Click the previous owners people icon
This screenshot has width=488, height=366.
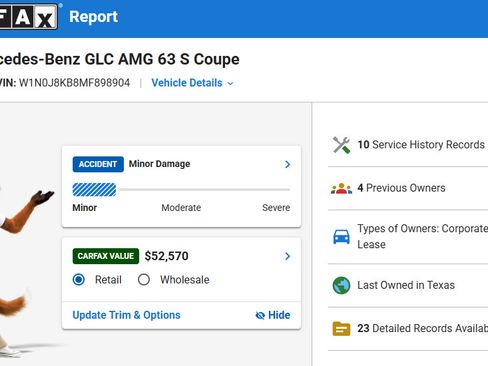point(341,189)
